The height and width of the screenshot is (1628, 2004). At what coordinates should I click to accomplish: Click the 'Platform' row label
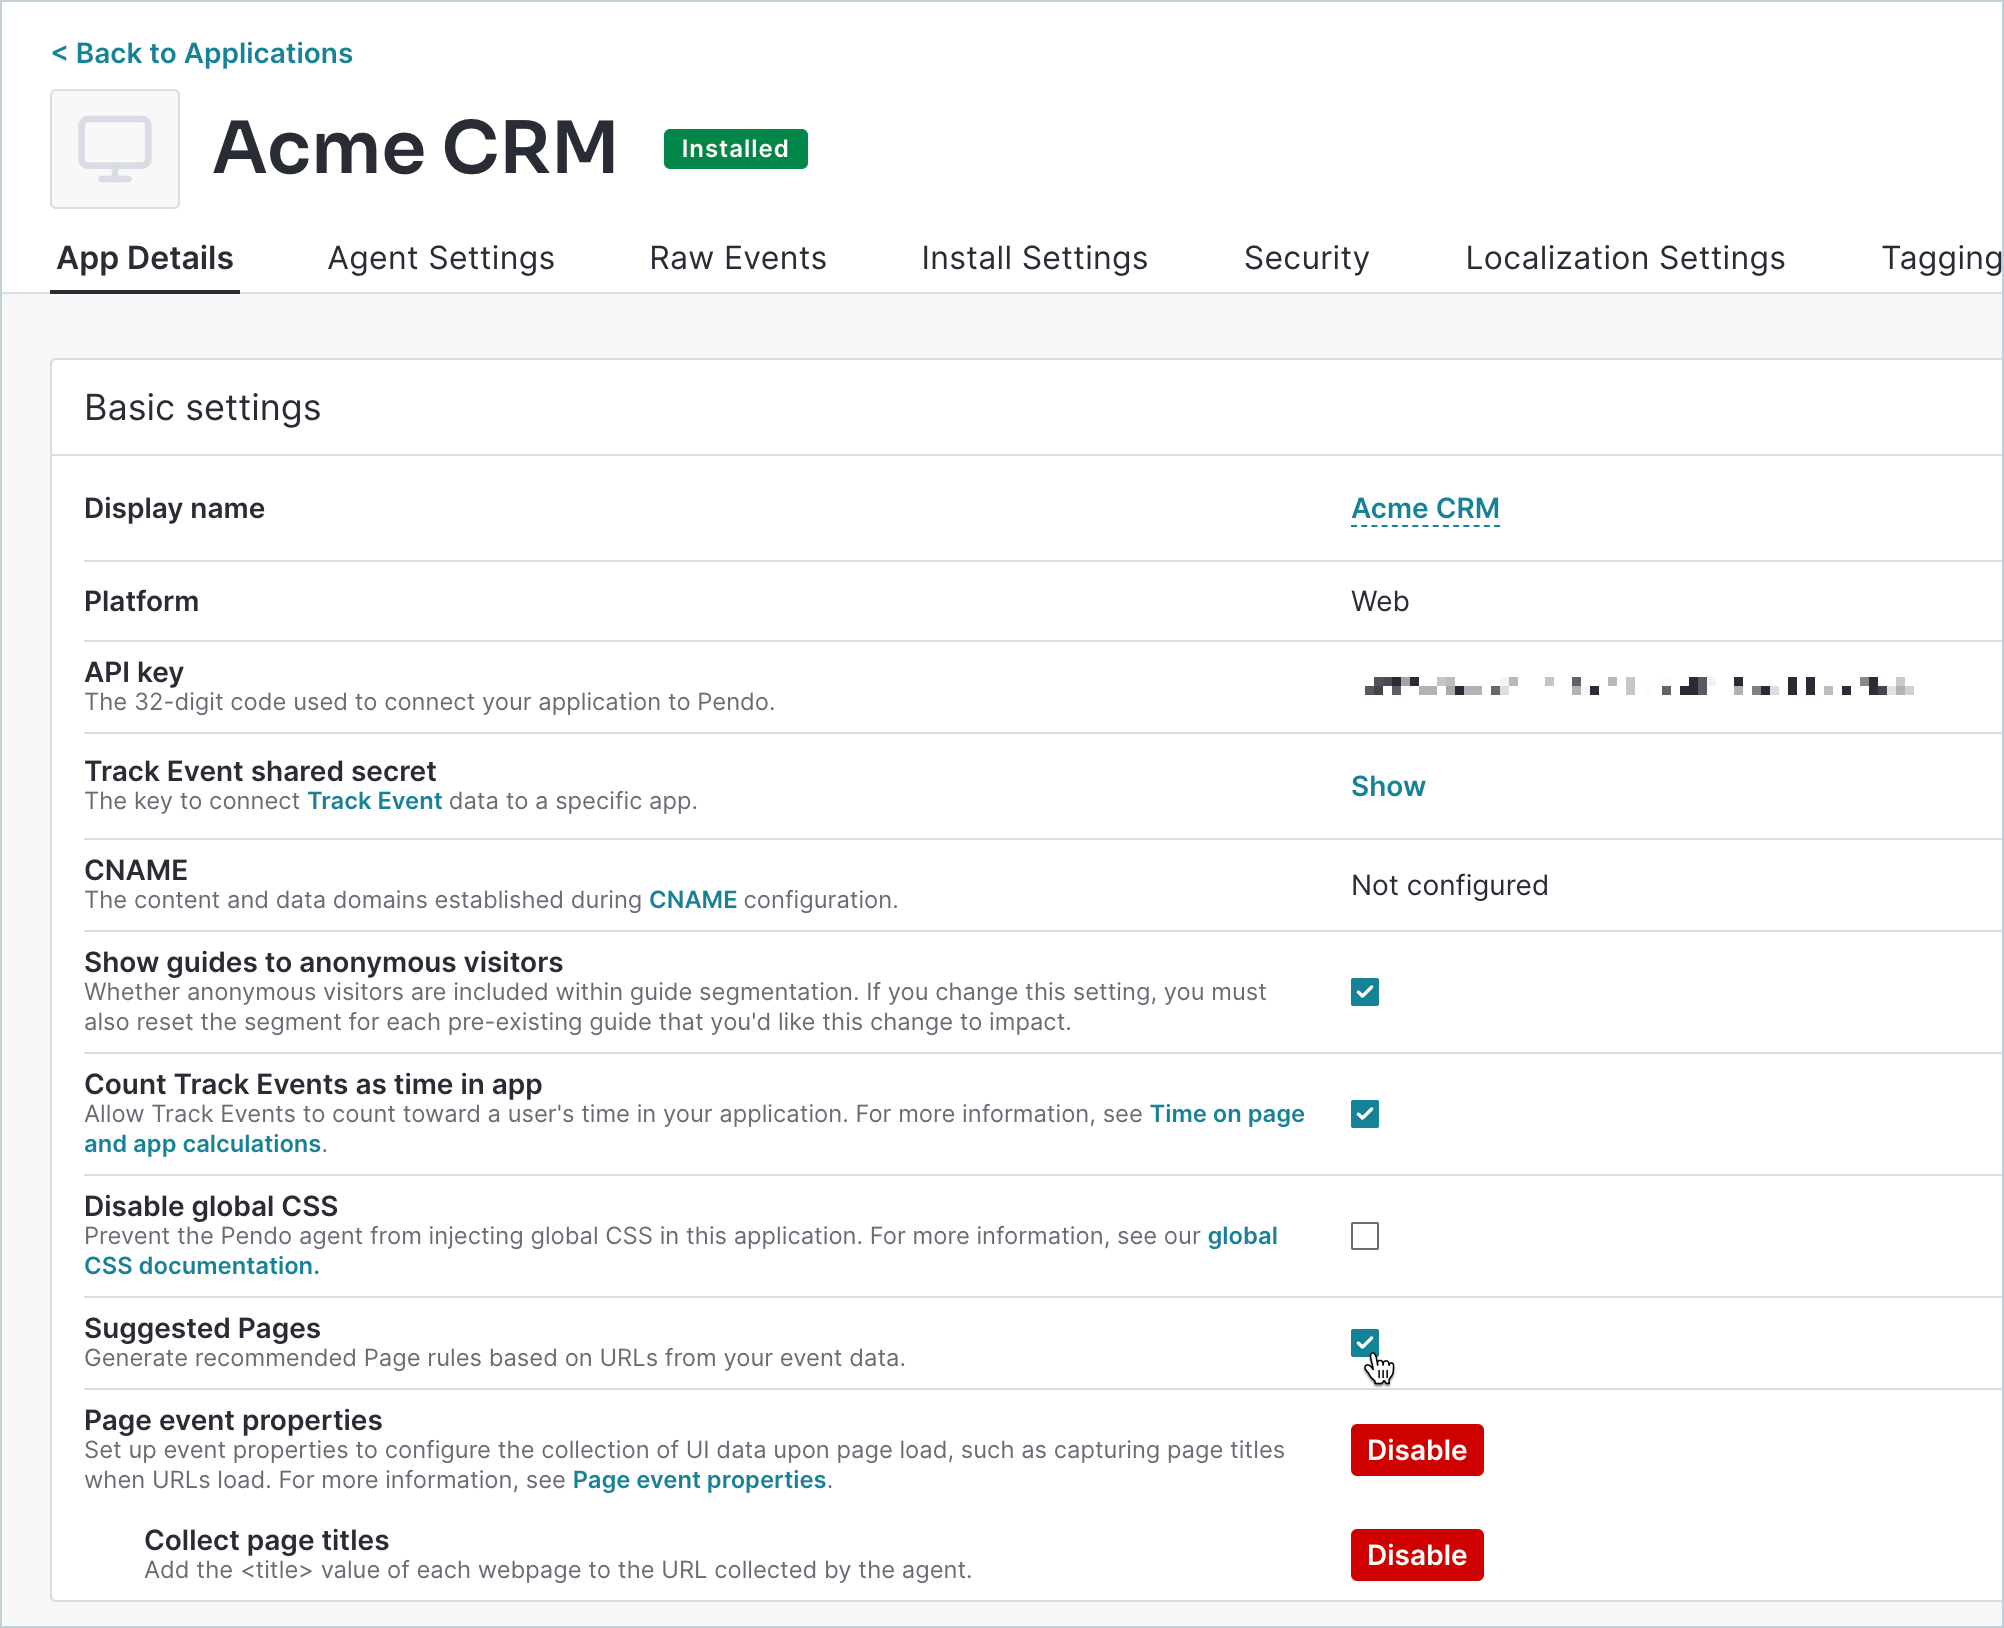(141, 601)
